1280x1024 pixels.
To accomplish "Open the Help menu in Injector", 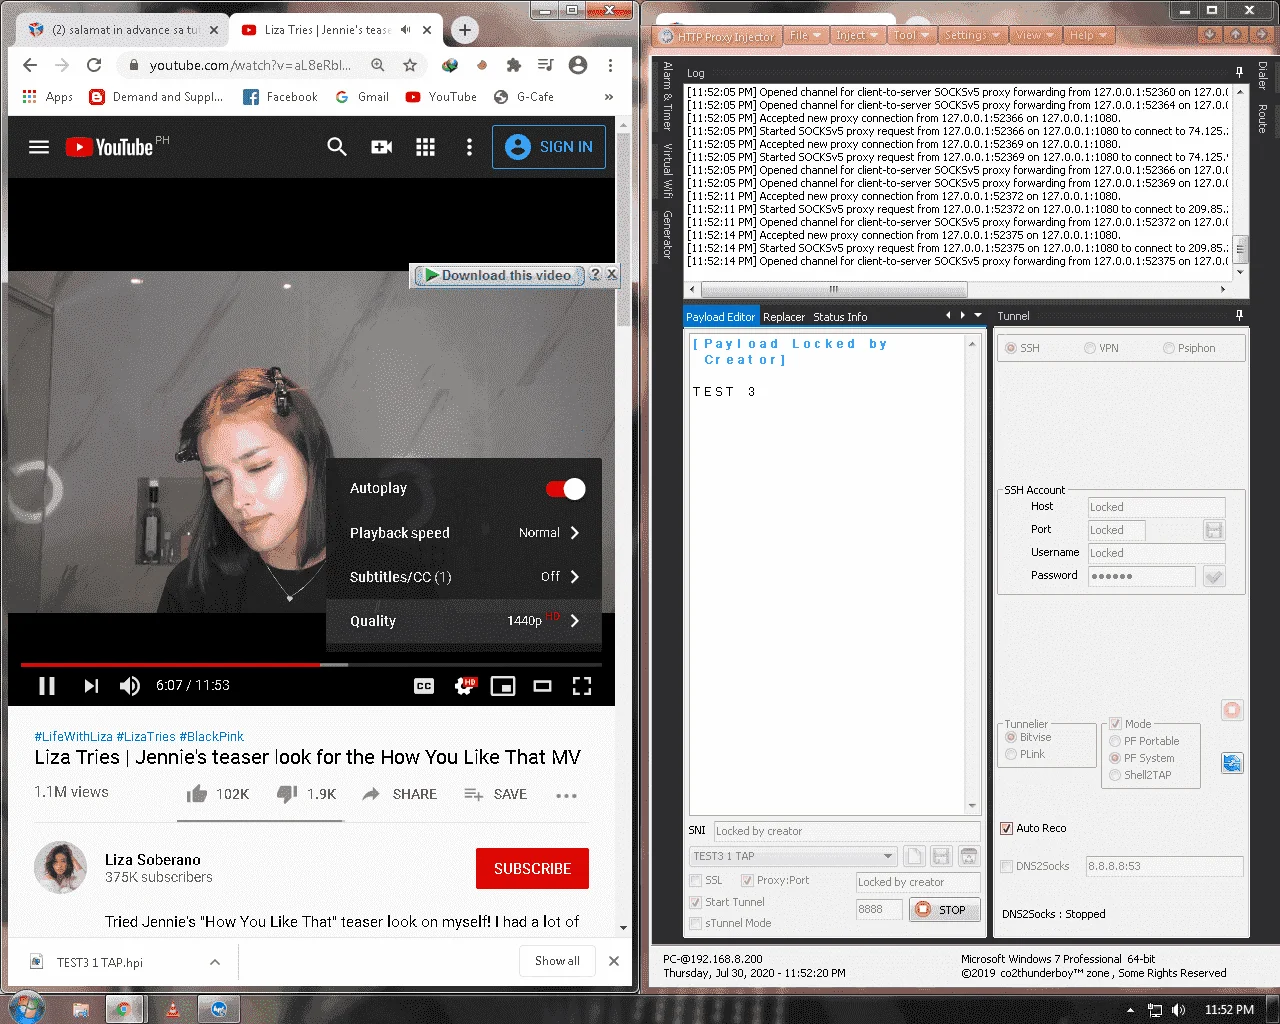I will pos(1088,35).
